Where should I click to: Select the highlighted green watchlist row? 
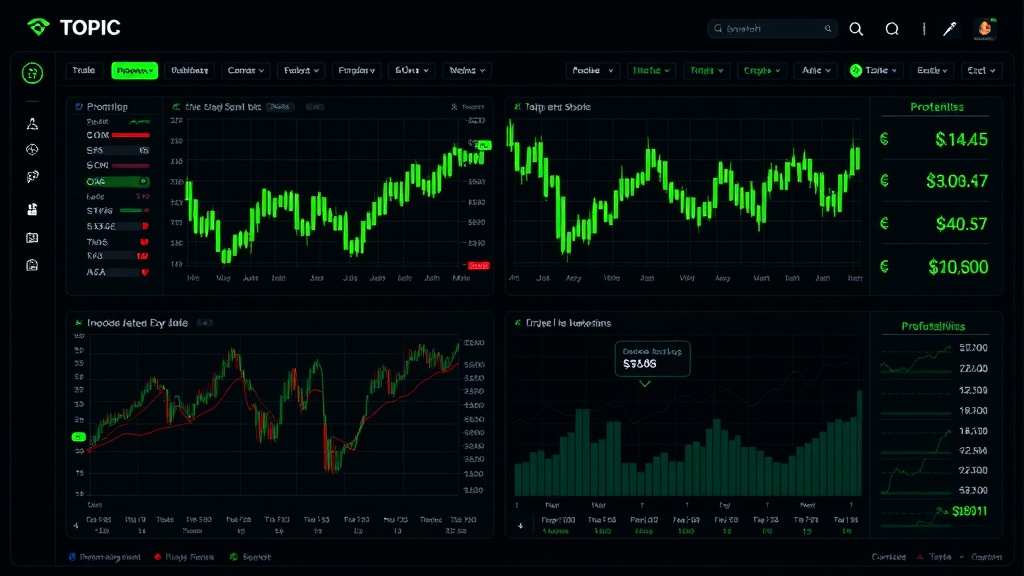pyautogui.click(x=118, y=182)
